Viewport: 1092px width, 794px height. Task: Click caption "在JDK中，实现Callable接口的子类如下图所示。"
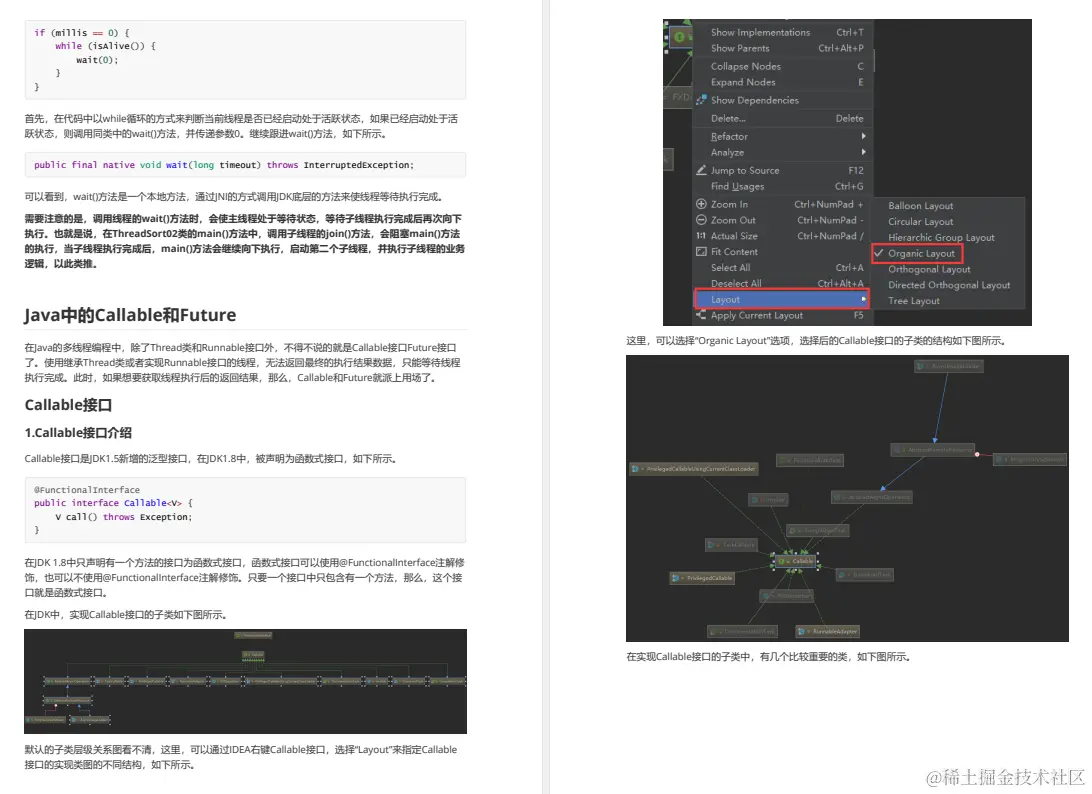[x=125, y=614]
